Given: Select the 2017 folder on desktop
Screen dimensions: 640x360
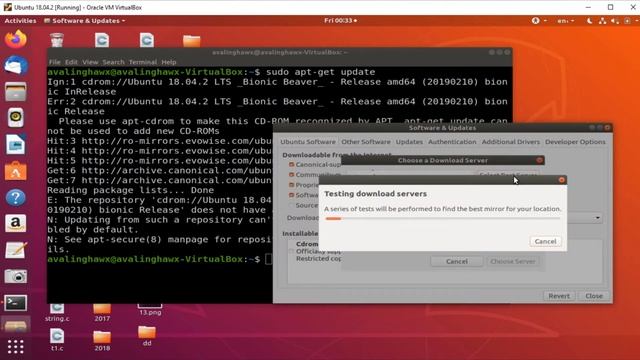Looking at the screenshot, I should (102, 313).
